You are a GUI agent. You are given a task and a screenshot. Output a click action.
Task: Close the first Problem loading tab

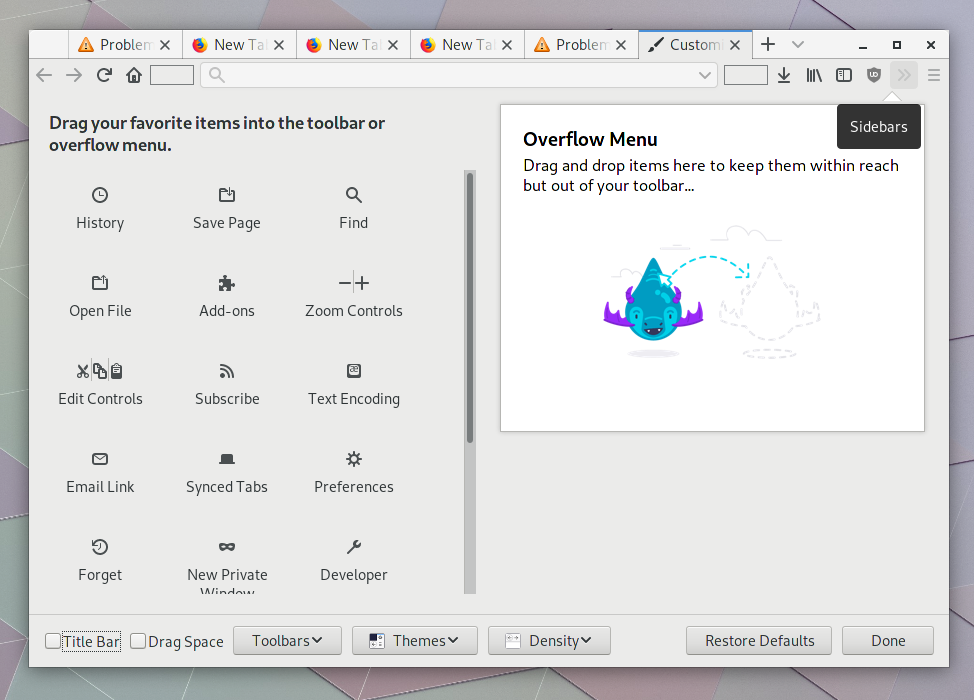coord(165,45)
